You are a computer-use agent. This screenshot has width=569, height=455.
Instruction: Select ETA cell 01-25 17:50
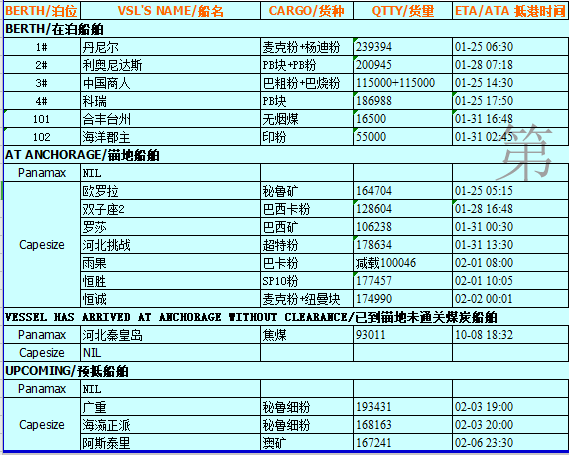point(511,101)
